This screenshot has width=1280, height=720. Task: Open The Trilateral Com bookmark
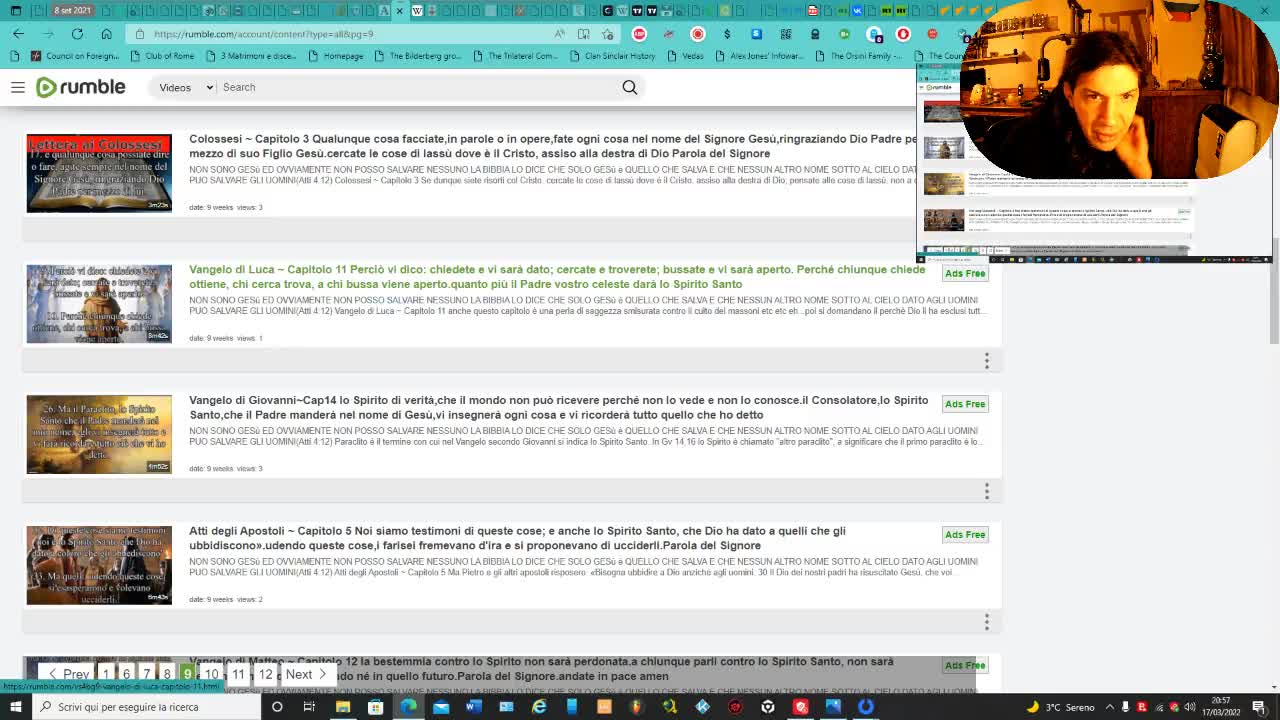515,56
